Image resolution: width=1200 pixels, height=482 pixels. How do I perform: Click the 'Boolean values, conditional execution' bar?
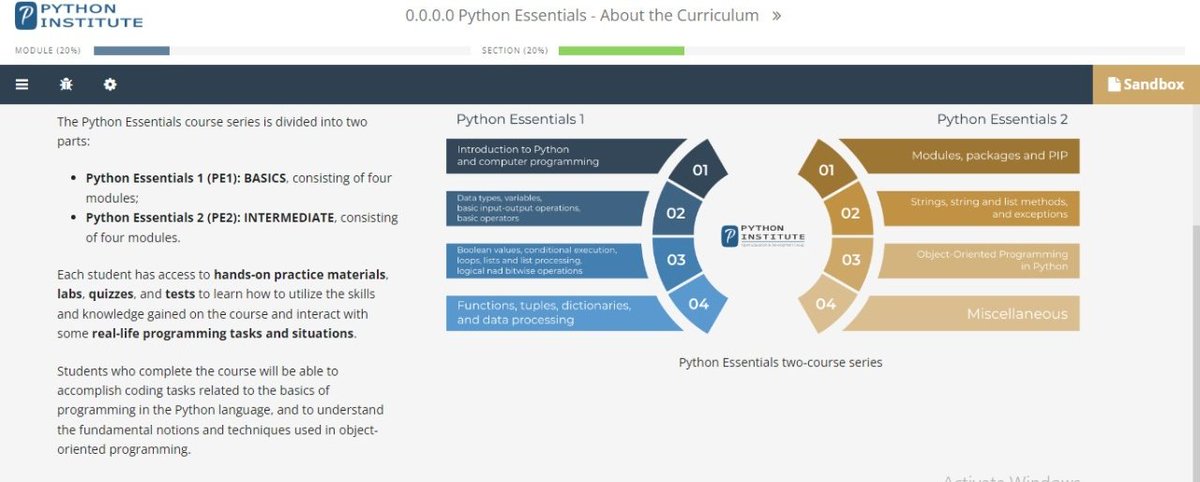[x=549, y=260]
